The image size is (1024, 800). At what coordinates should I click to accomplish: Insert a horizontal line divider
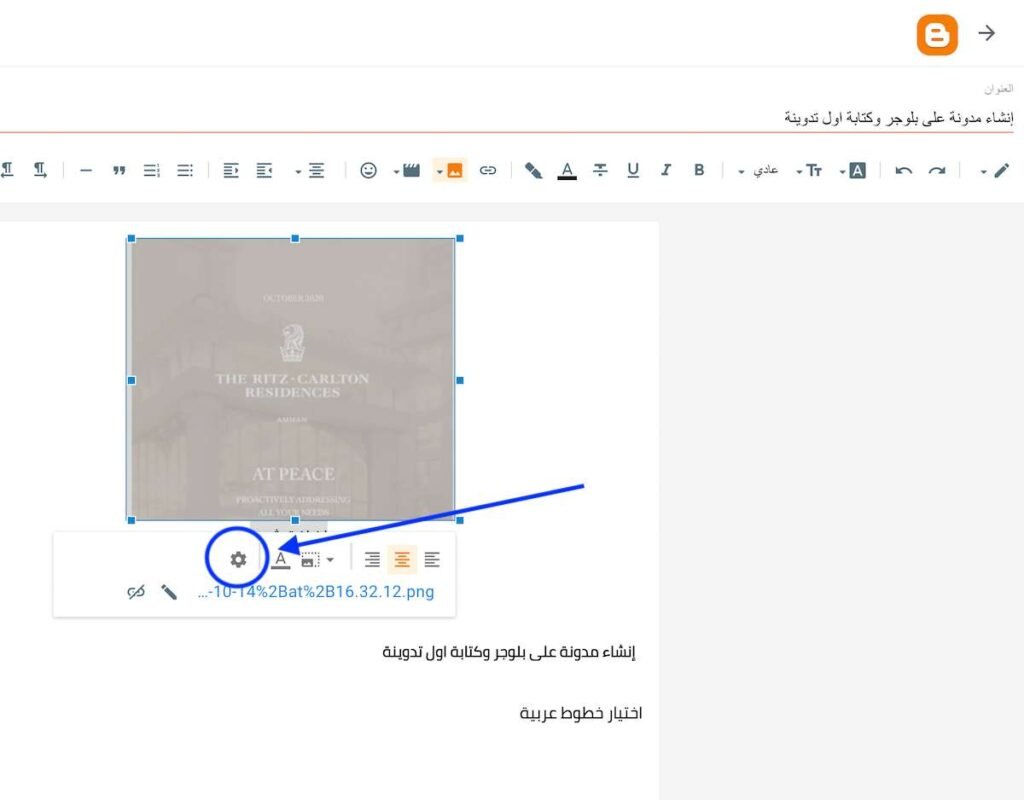click(x=86, y=171)
